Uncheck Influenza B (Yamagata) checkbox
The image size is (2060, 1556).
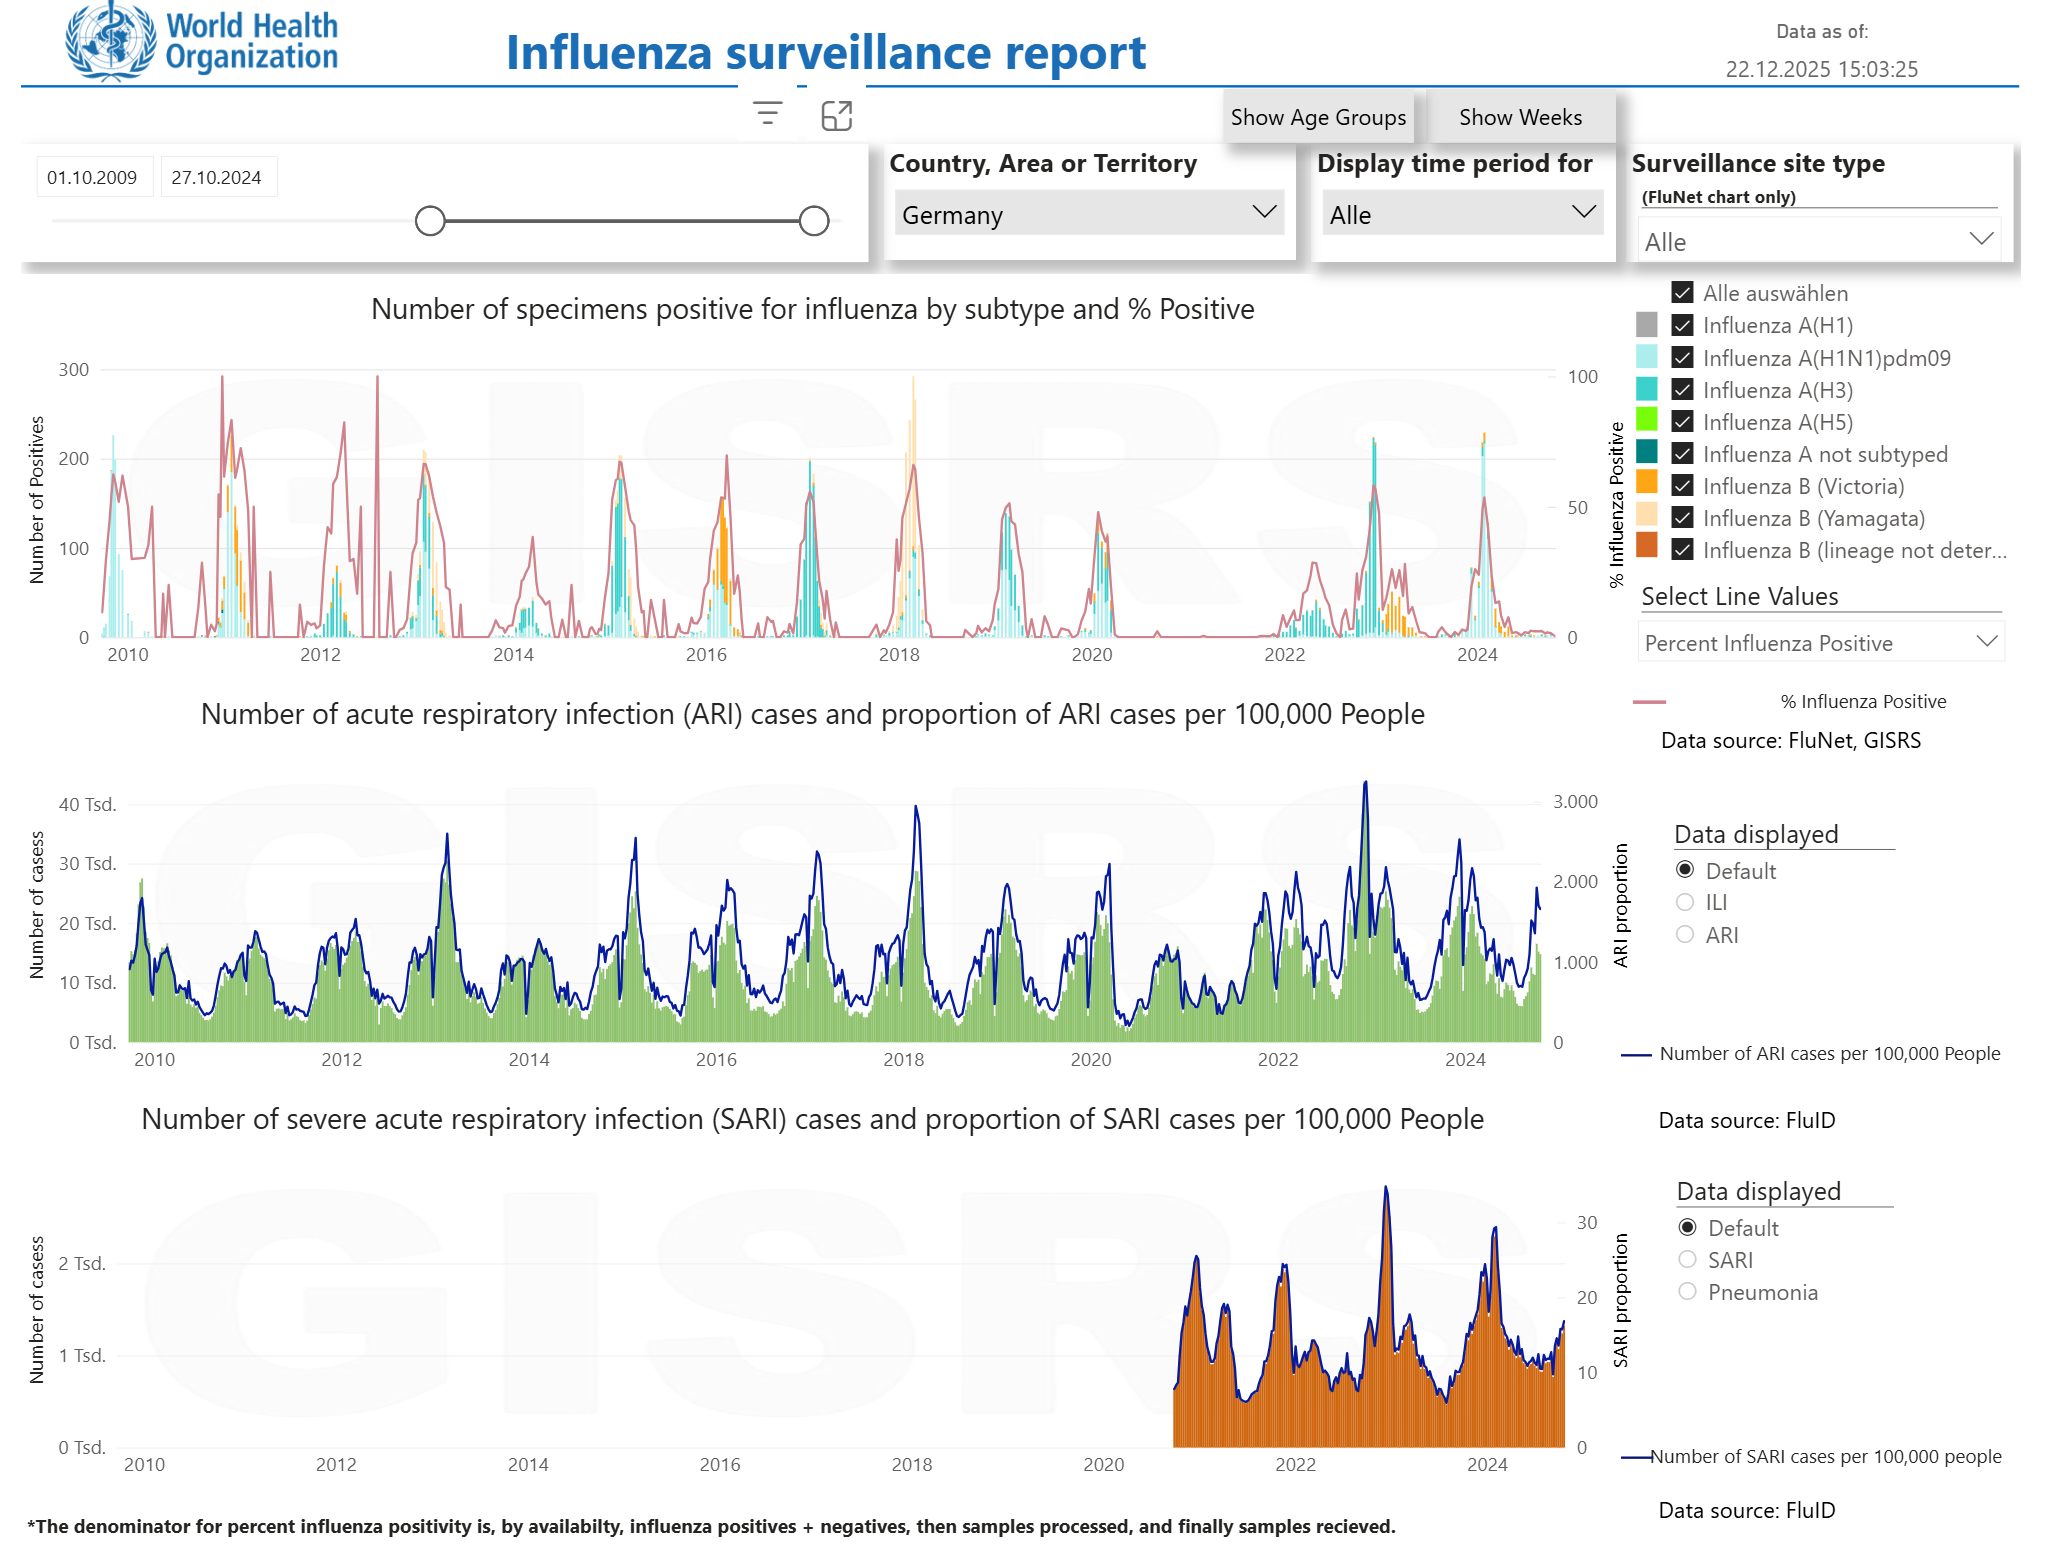(1682, 518)
